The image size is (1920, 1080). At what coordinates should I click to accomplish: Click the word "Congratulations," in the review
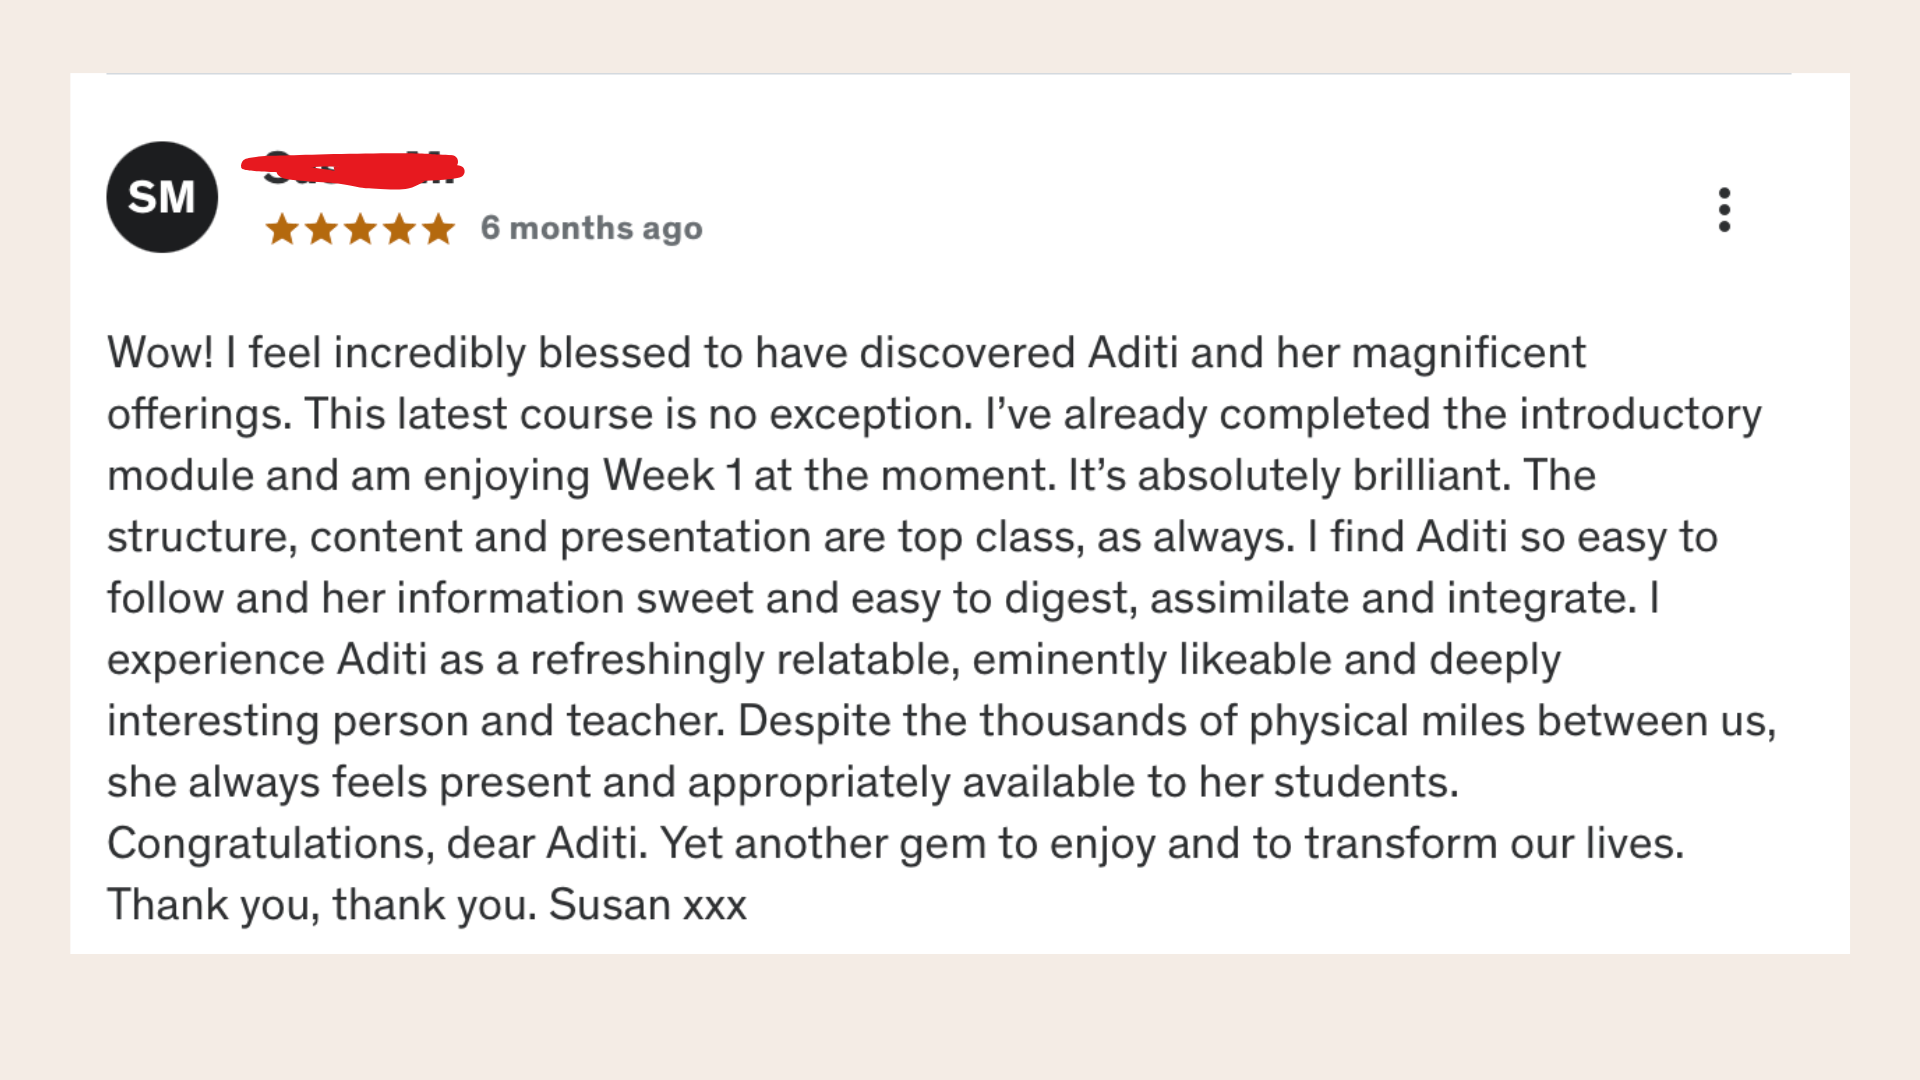(271, 844)
